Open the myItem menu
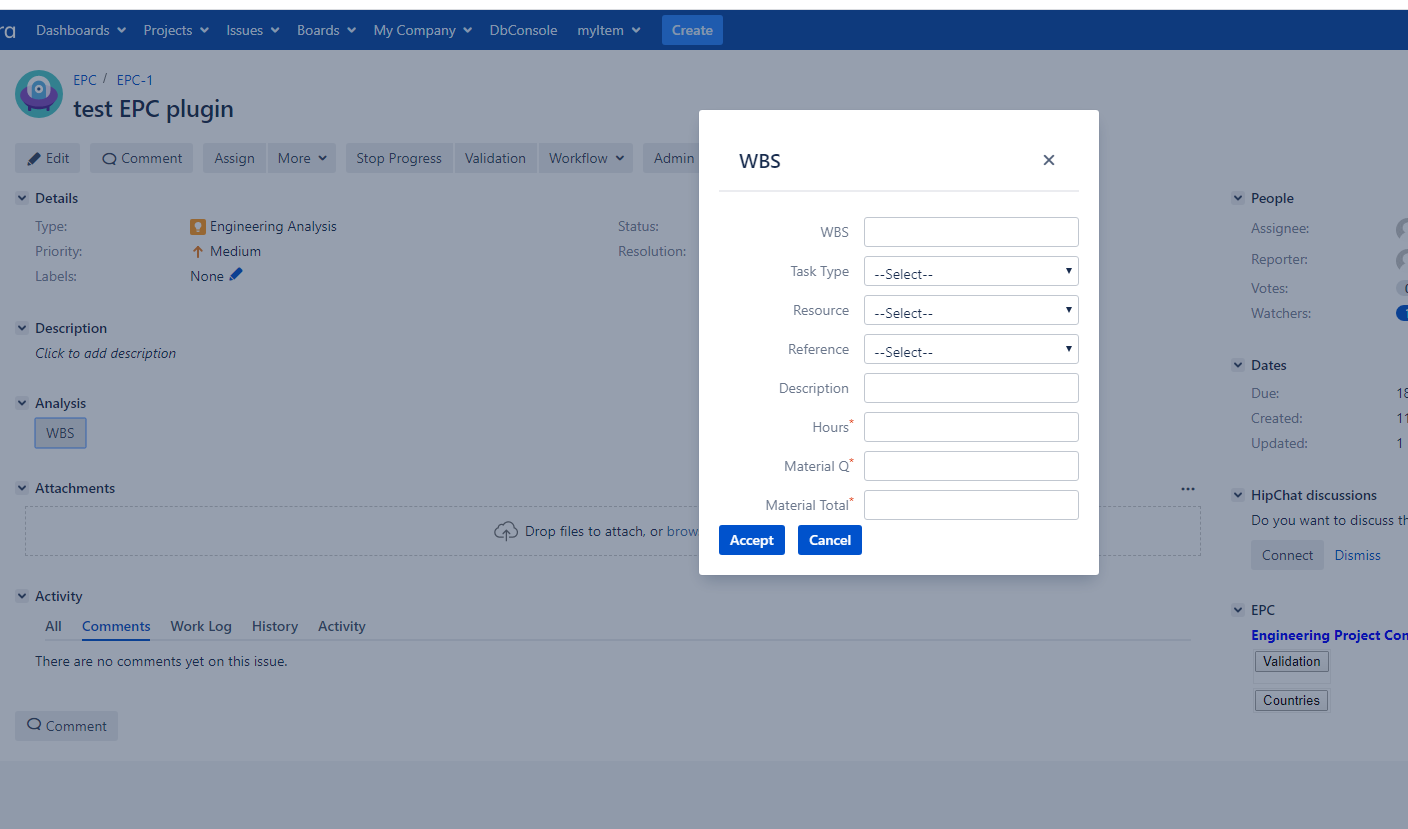The height and width of the screenshot is (829, 1408). [609, 30]
